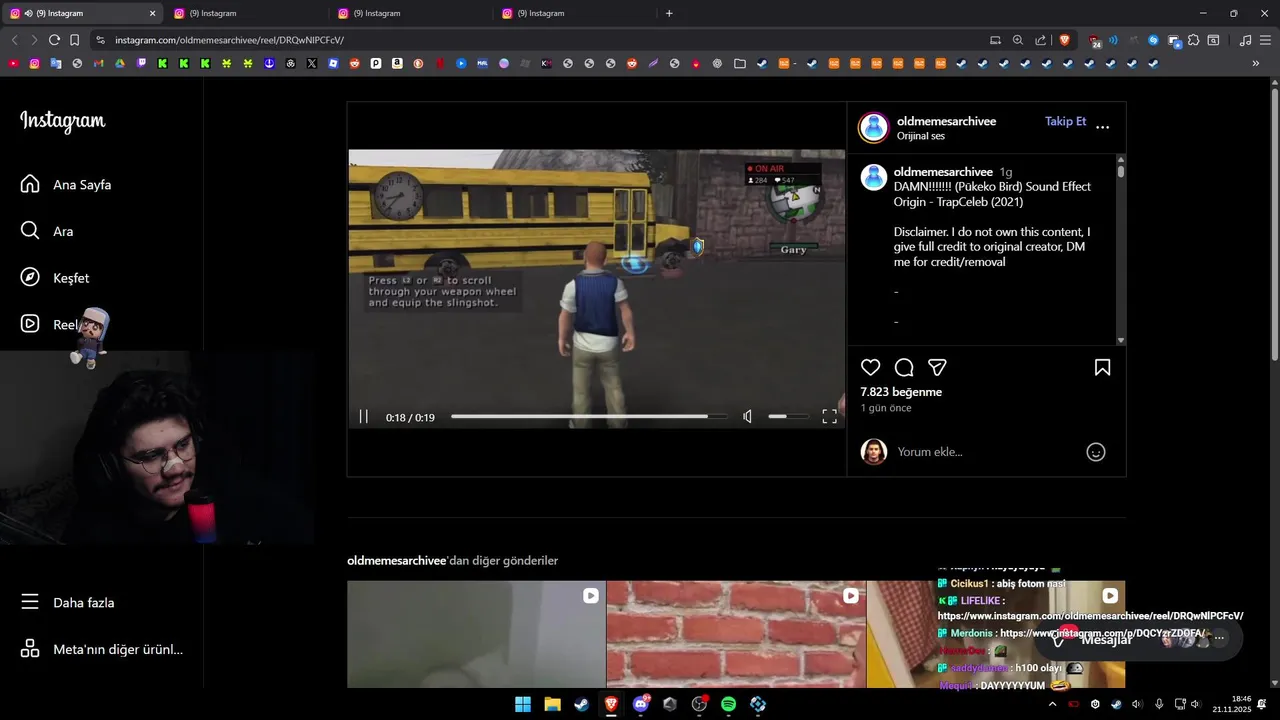Viewport: 1280px width, 720px height.
Task: Go back in browser history
Action: click(x=14, y=40)
